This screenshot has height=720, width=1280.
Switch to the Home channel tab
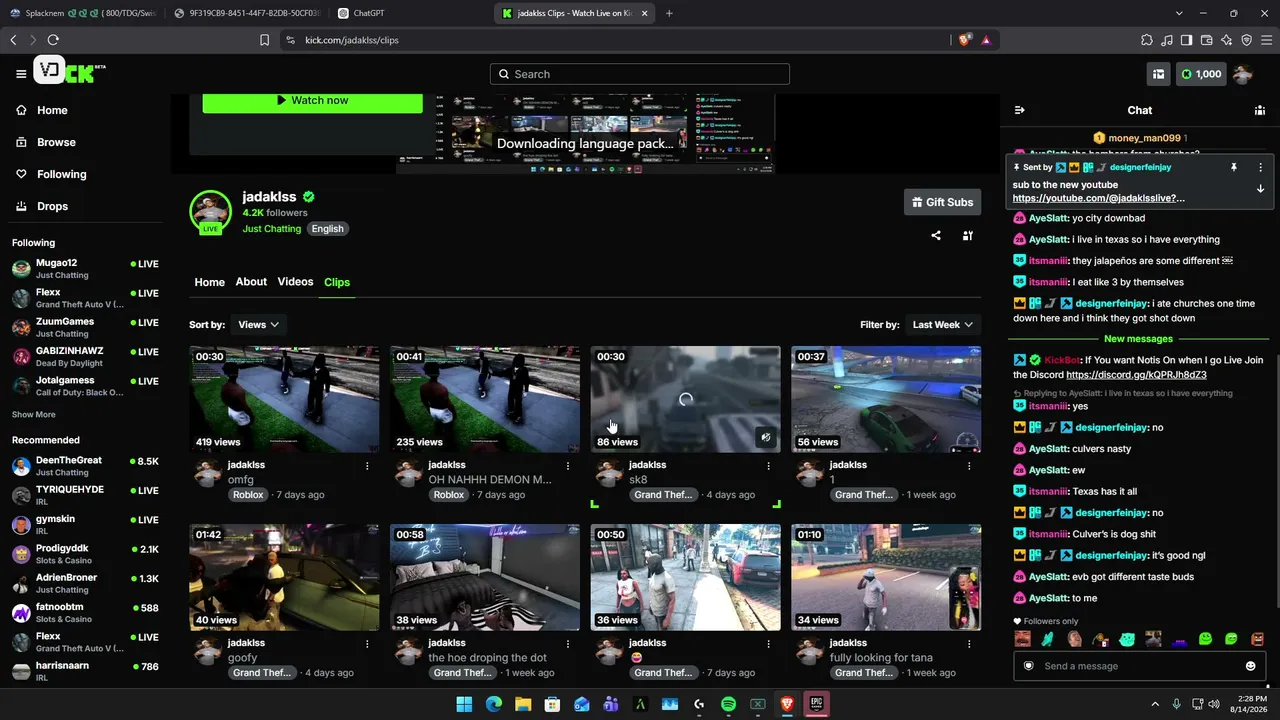[x=209, y=282]
